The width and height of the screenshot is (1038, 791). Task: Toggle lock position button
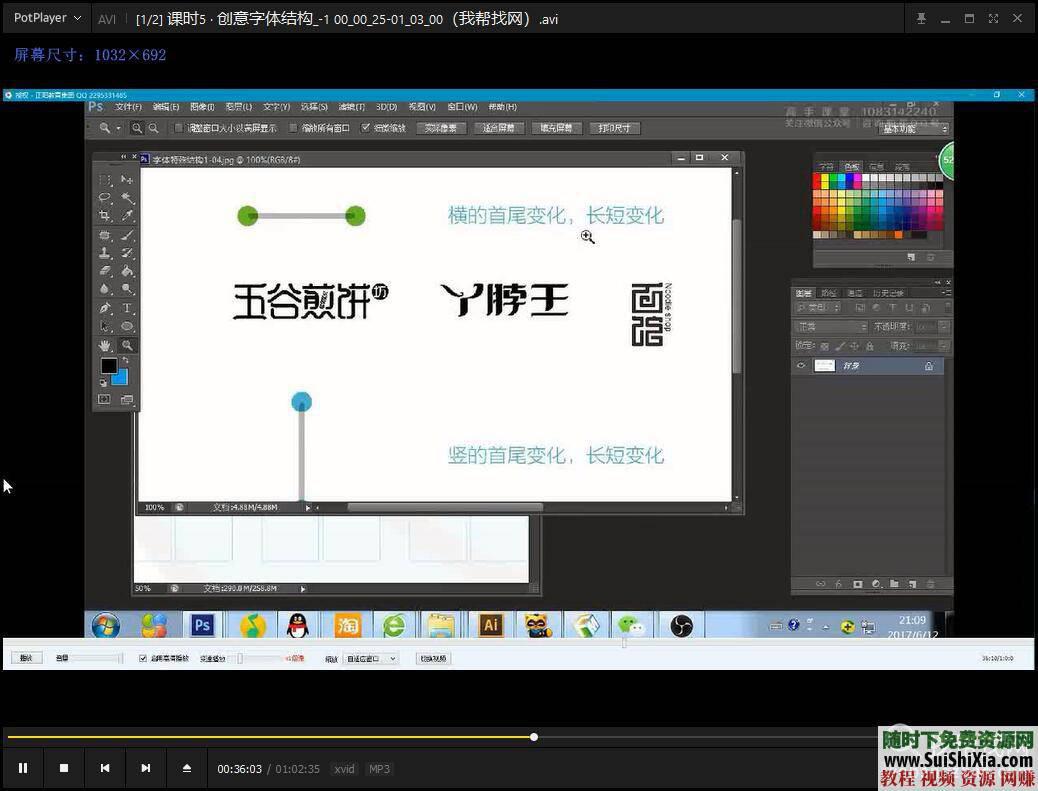855,346
